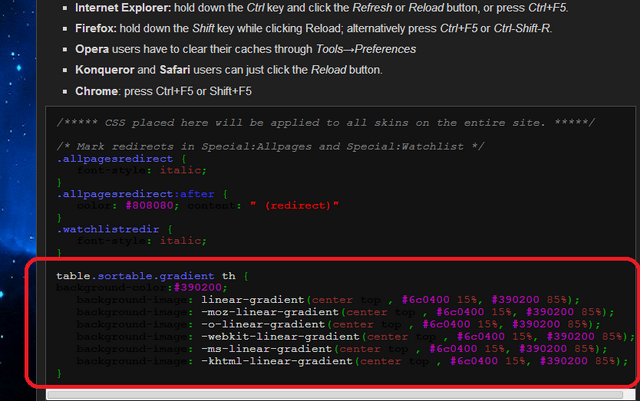Click the '-o-linear-gradient' line
Image resolution: width=640 pixels, height=401 pixels.
point(338,324)
